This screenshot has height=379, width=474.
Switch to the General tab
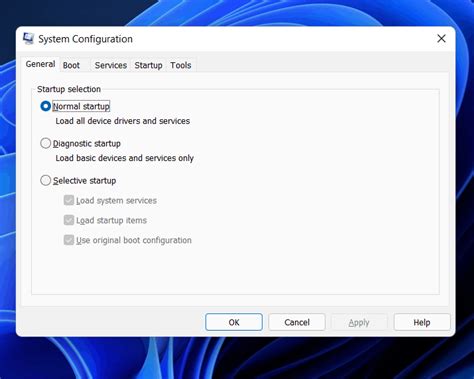click(x=40, y=64)
